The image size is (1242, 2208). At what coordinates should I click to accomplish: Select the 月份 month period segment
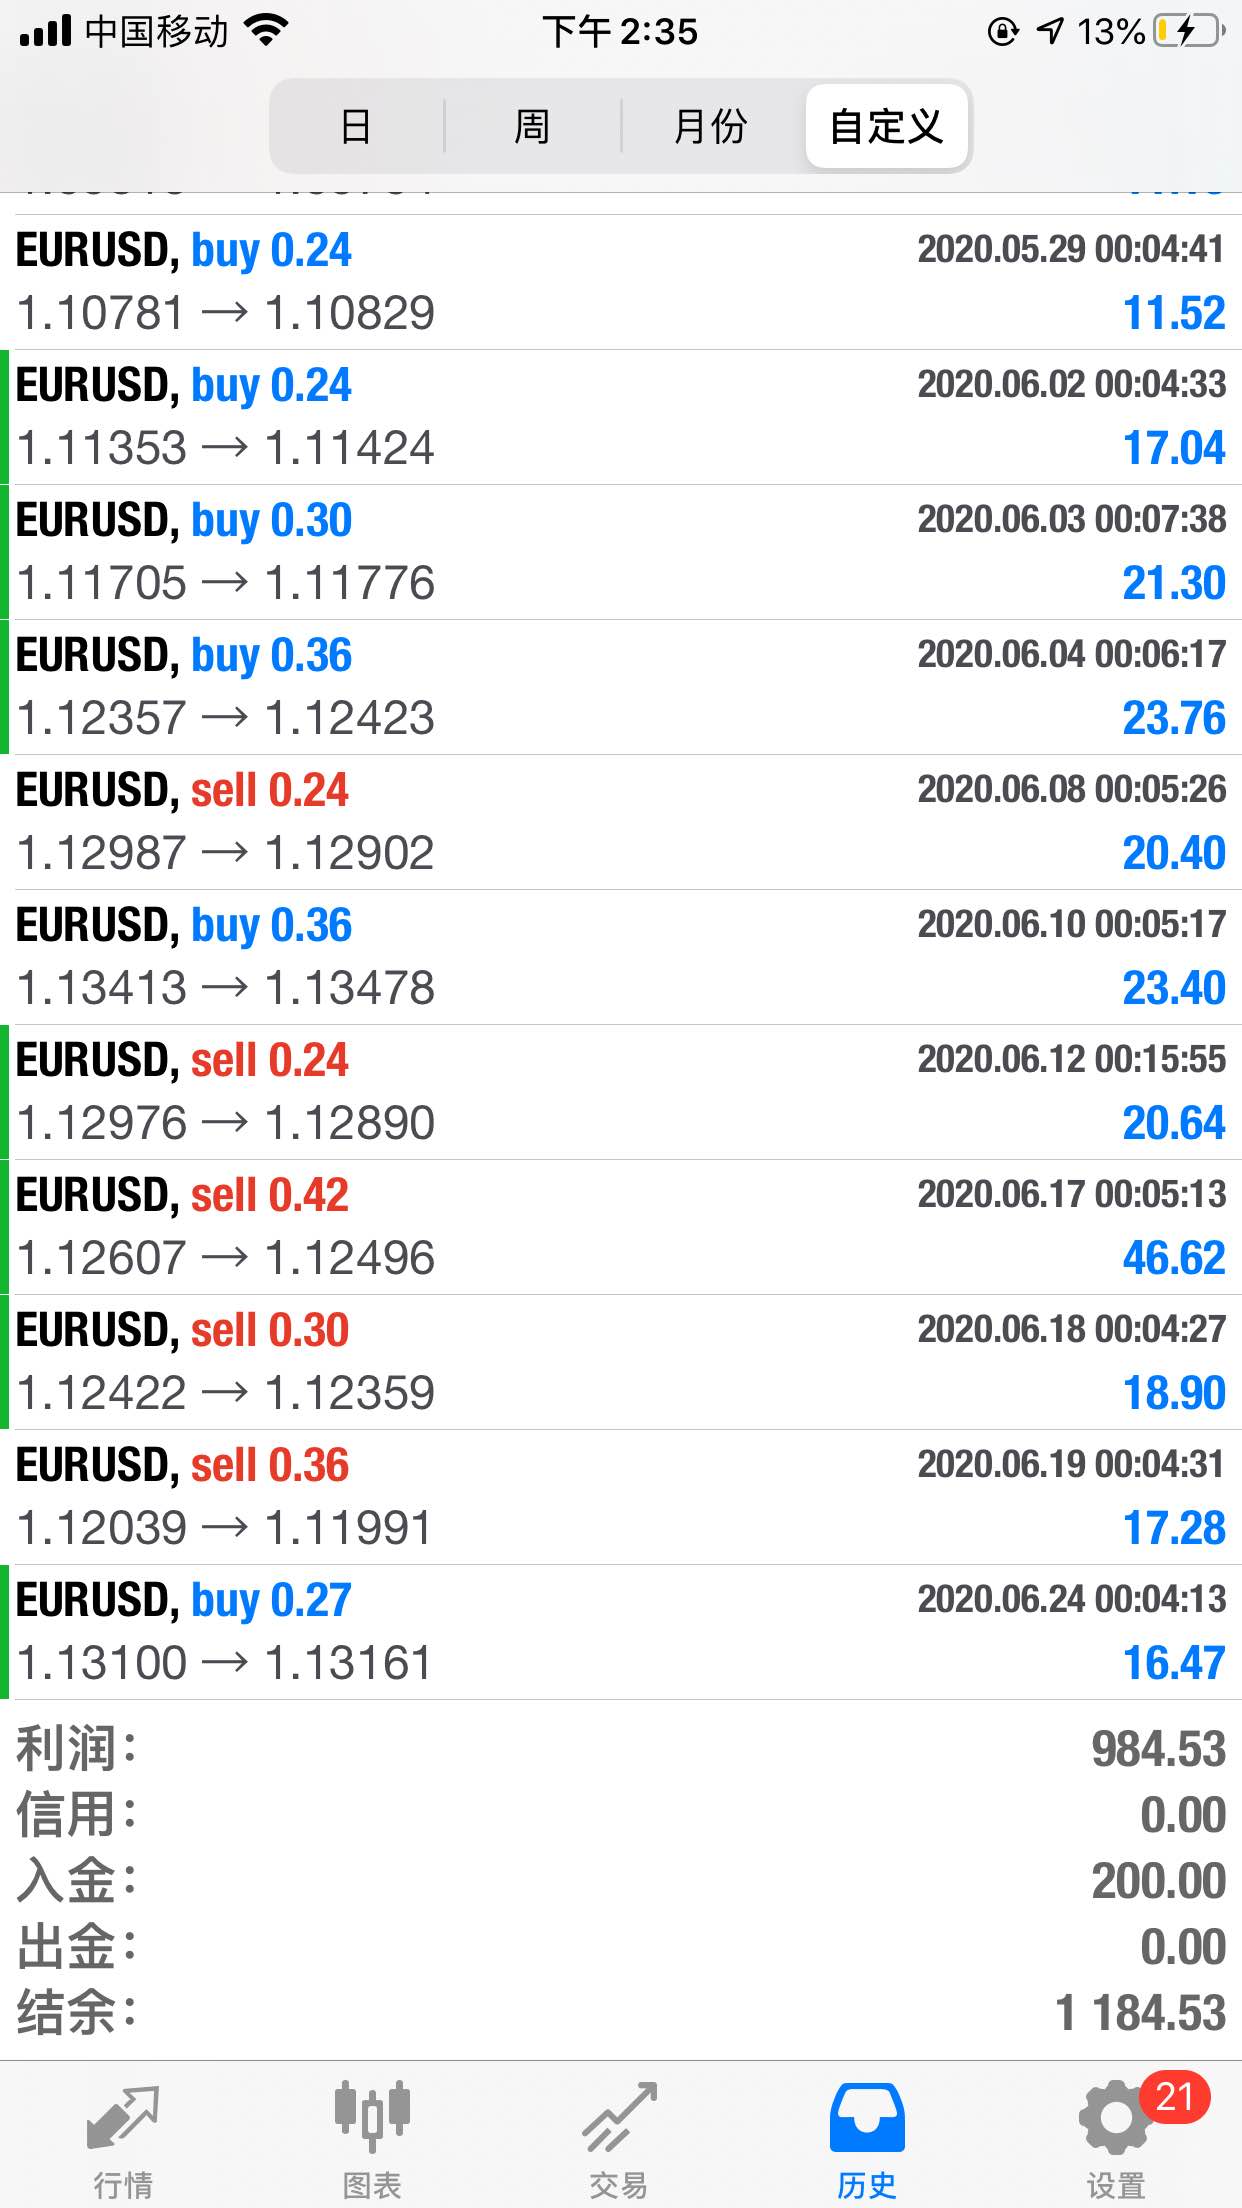[x=710, y=127]
